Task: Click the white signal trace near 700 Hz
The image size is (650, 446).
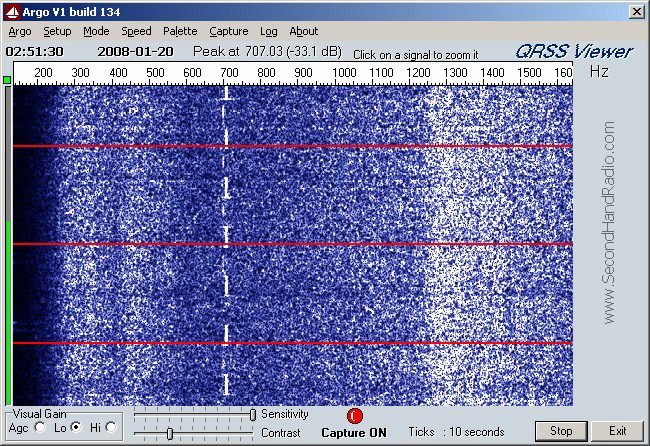Action: point(226,240)
